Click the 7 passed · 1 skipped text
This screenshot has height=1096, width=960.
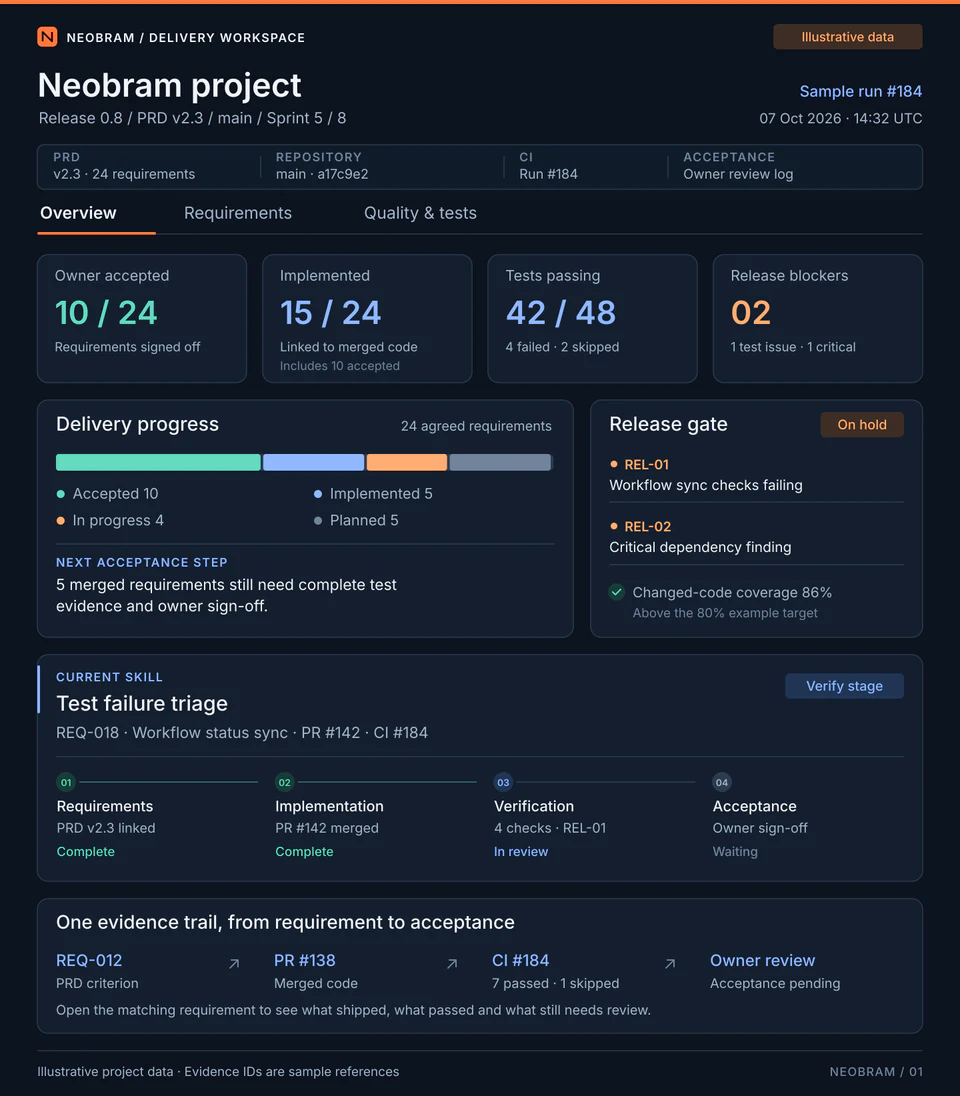point(555,983)
